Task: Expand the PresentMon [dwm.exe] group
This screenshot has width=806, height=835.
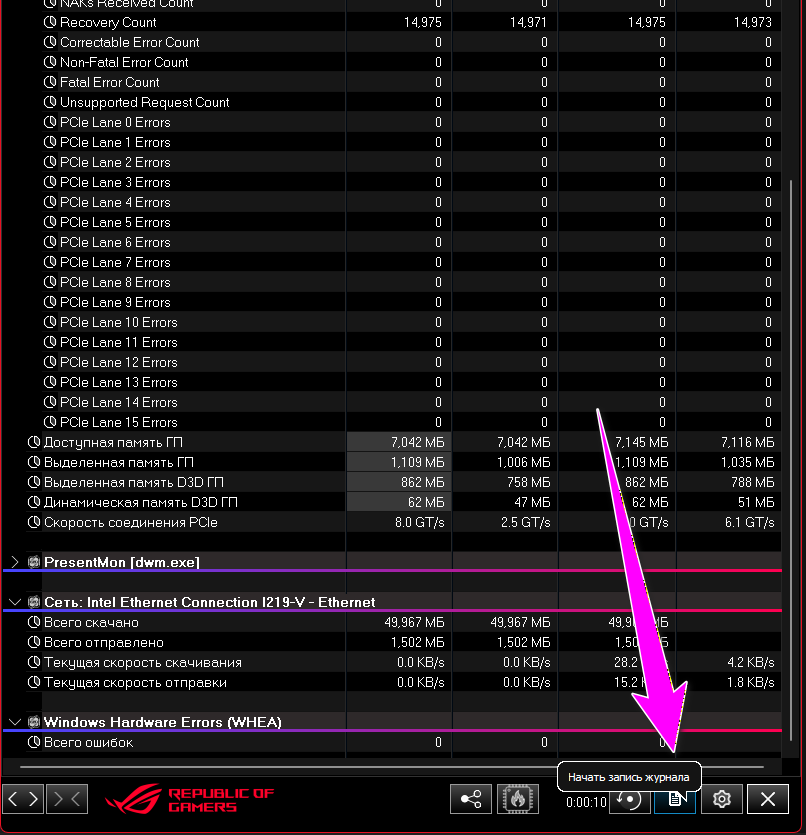Action: [14, 562]
